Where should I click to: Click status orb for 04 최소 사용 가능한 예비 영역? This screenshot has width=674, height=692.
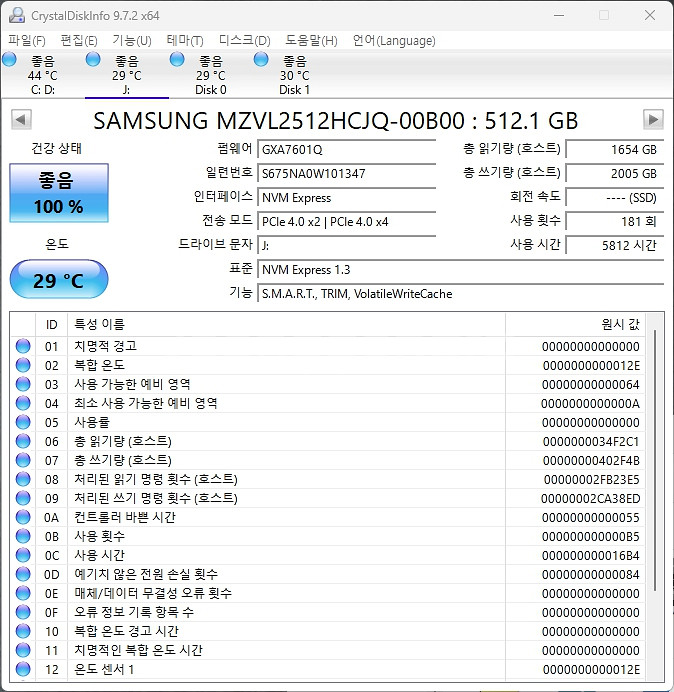[23, 403]
